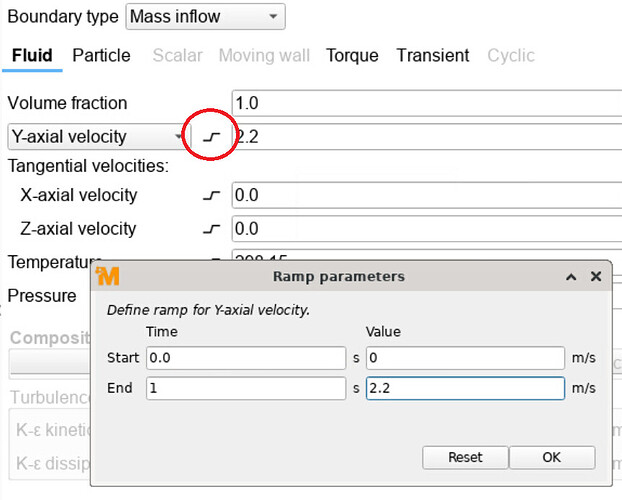Select the disabled Scalar tab
The height and width of the screenshot is (500, 622).
coord(177,56)
